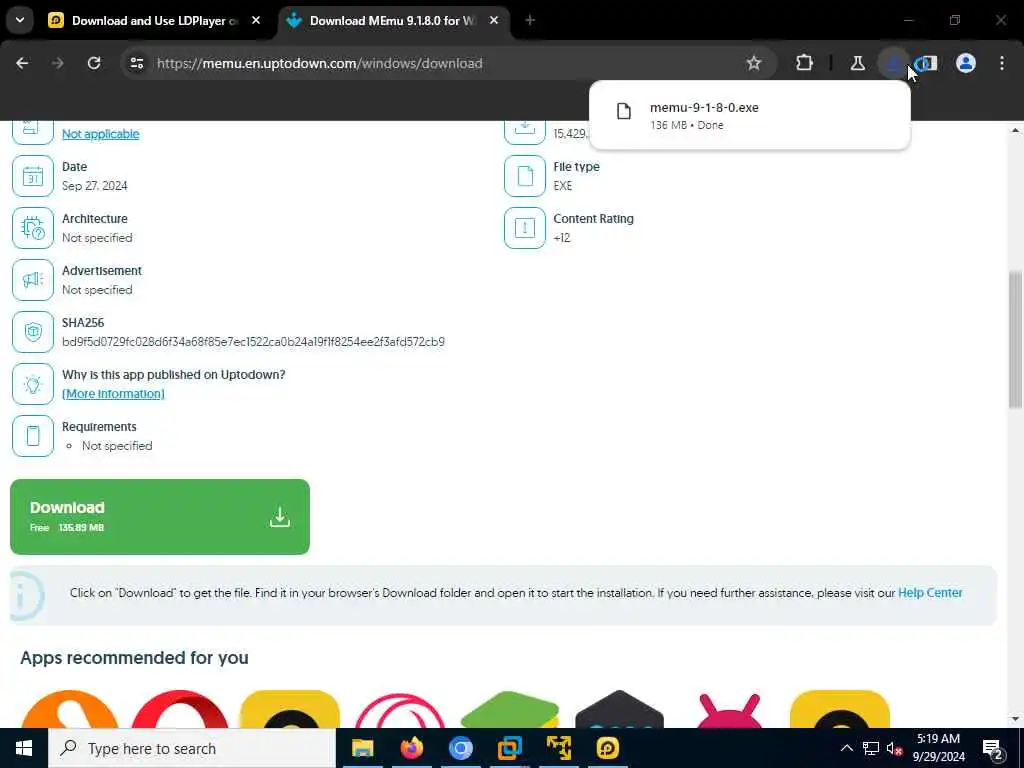Click the Sep 27, 2024 date text
Viewport: 1024px width, 768px height.
tap(95, 185)
